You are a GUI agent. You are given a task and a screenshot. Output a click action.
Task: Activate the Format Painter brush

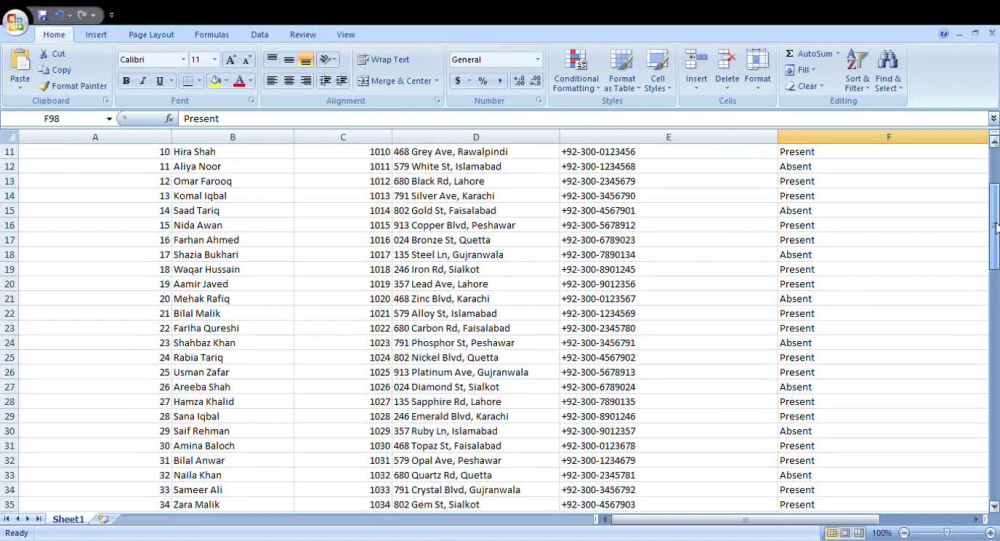tap(73, 85)
